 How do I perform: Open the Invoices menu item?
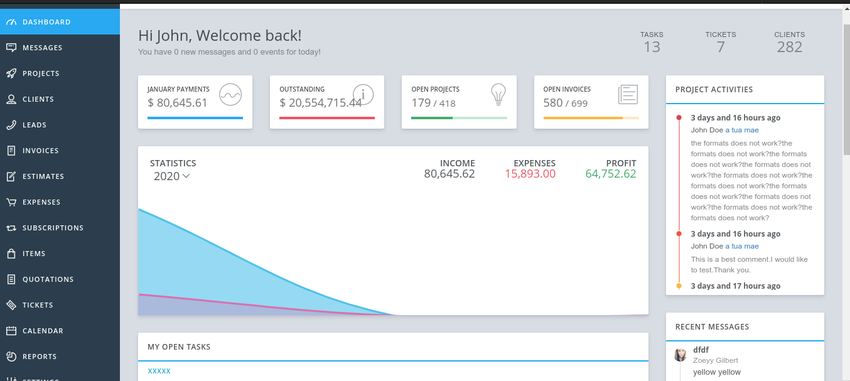point(60,151)
